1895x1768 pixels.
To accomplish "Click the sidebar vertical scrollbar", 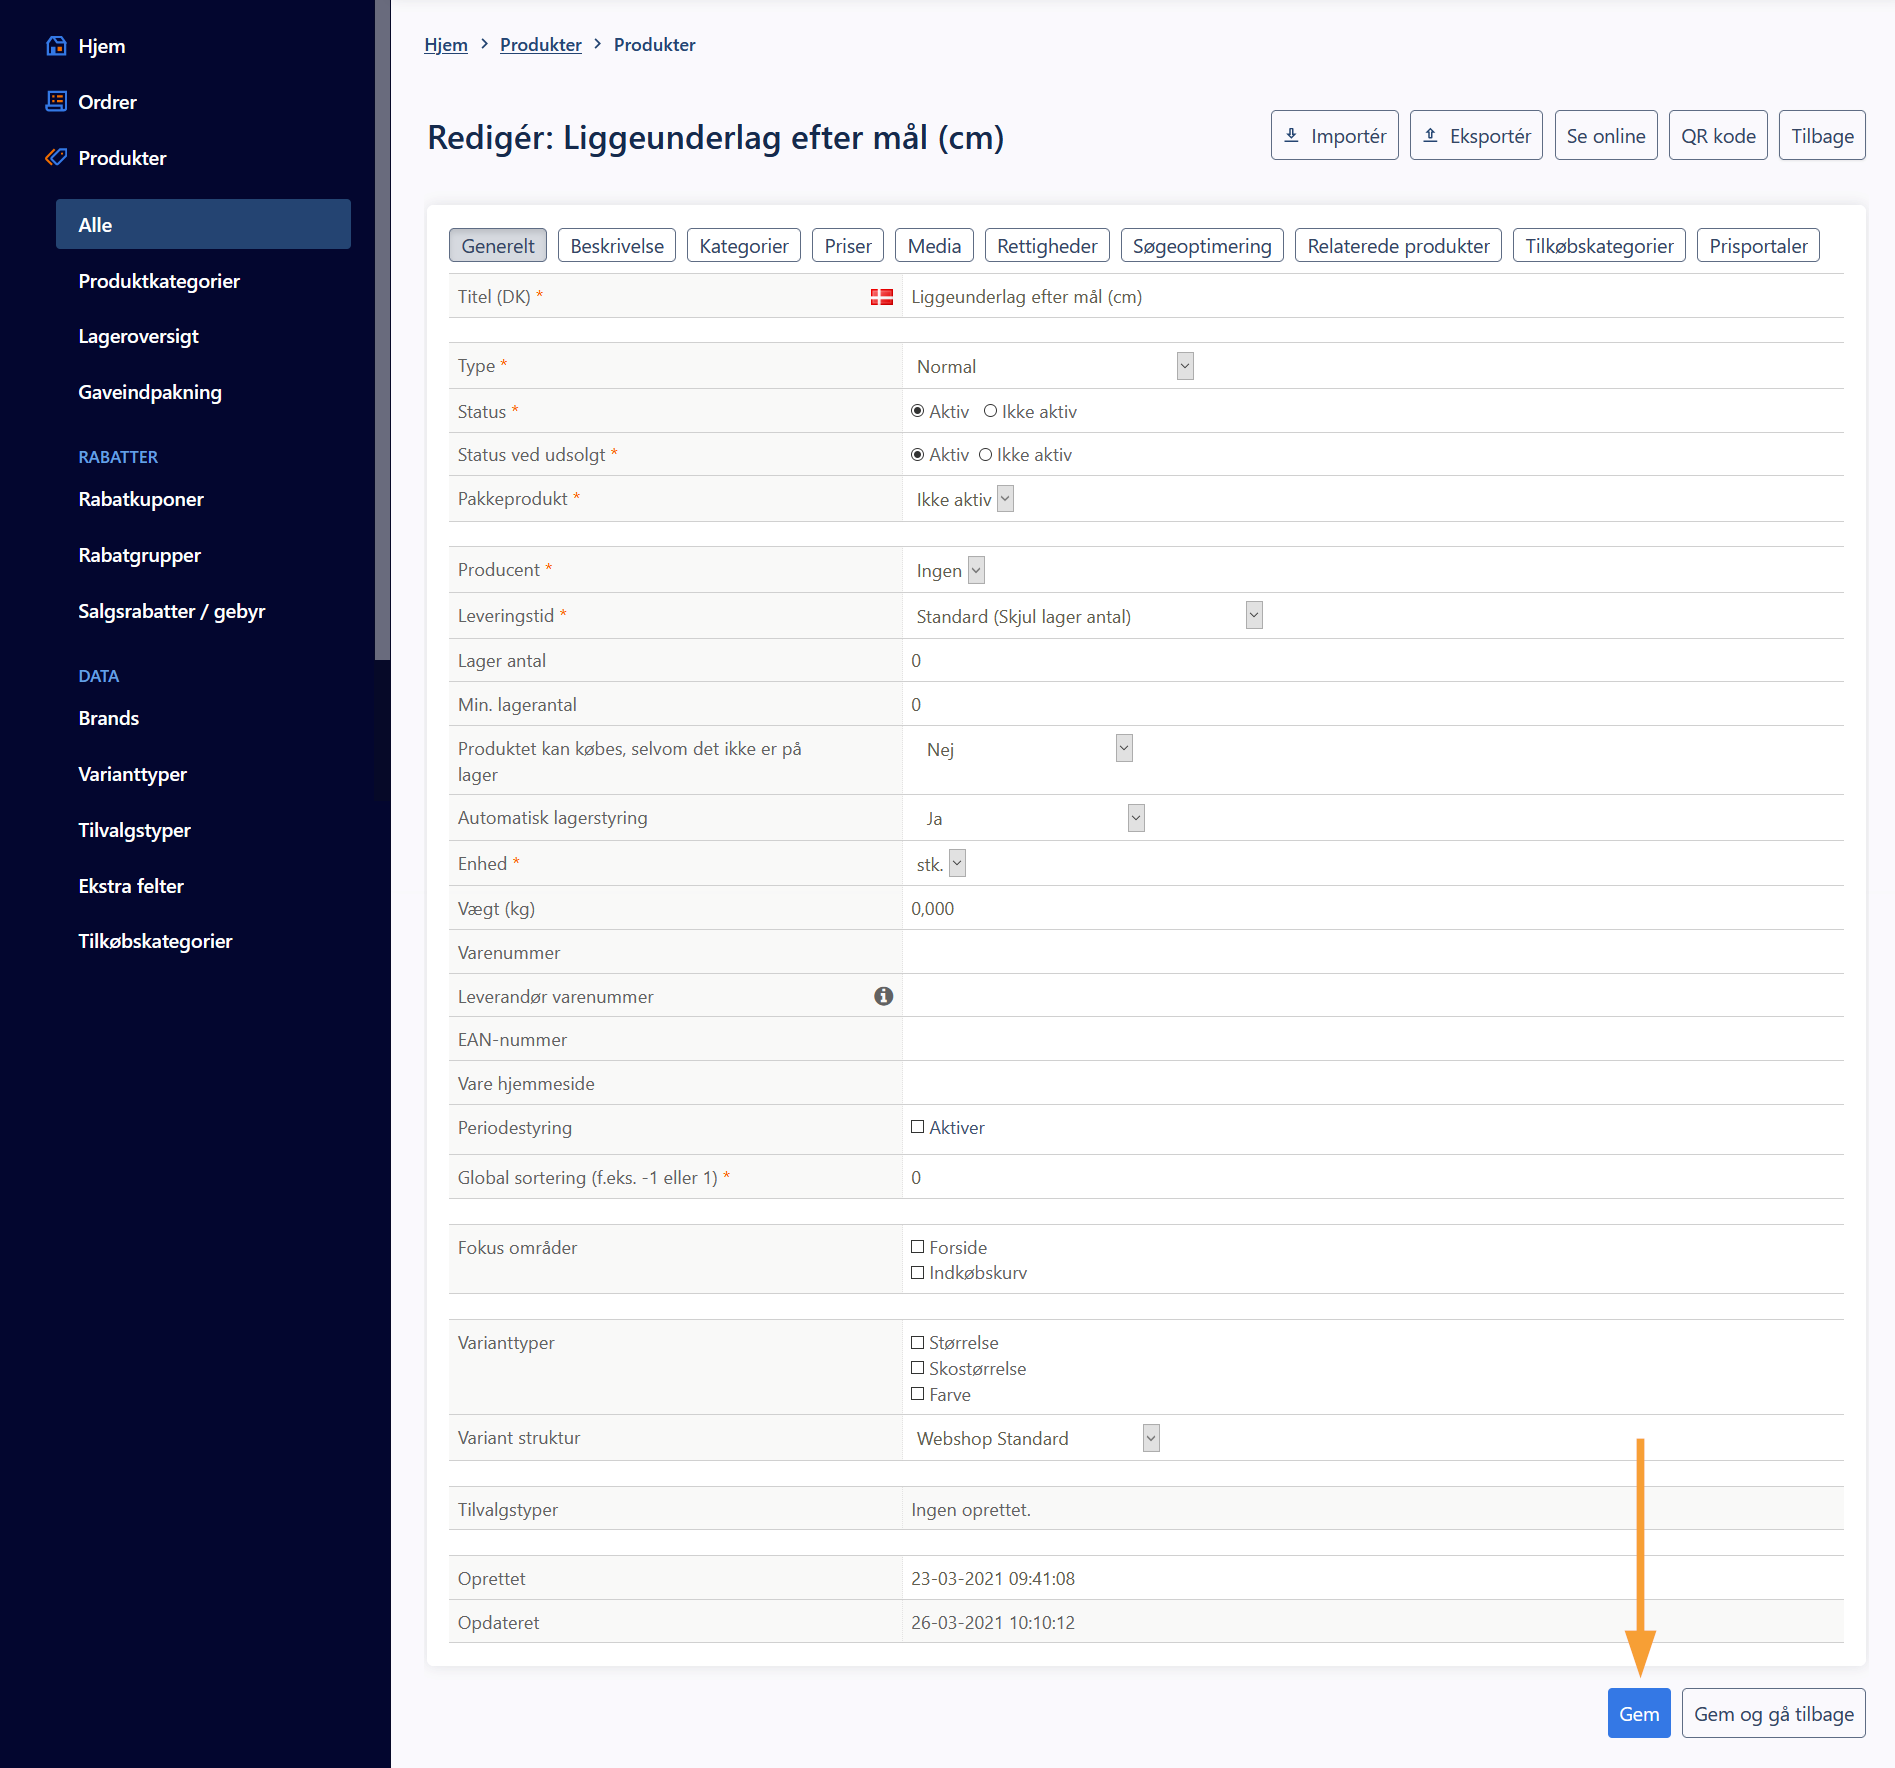I will coord(382,330).
